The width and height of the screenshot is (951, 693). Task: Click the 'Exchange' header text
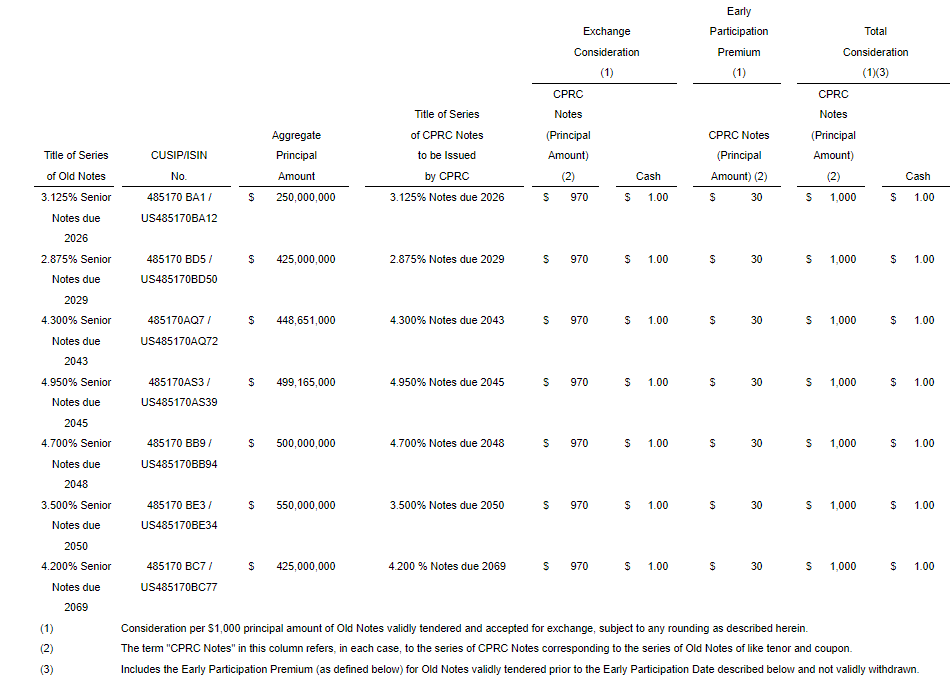pos(607,31)
